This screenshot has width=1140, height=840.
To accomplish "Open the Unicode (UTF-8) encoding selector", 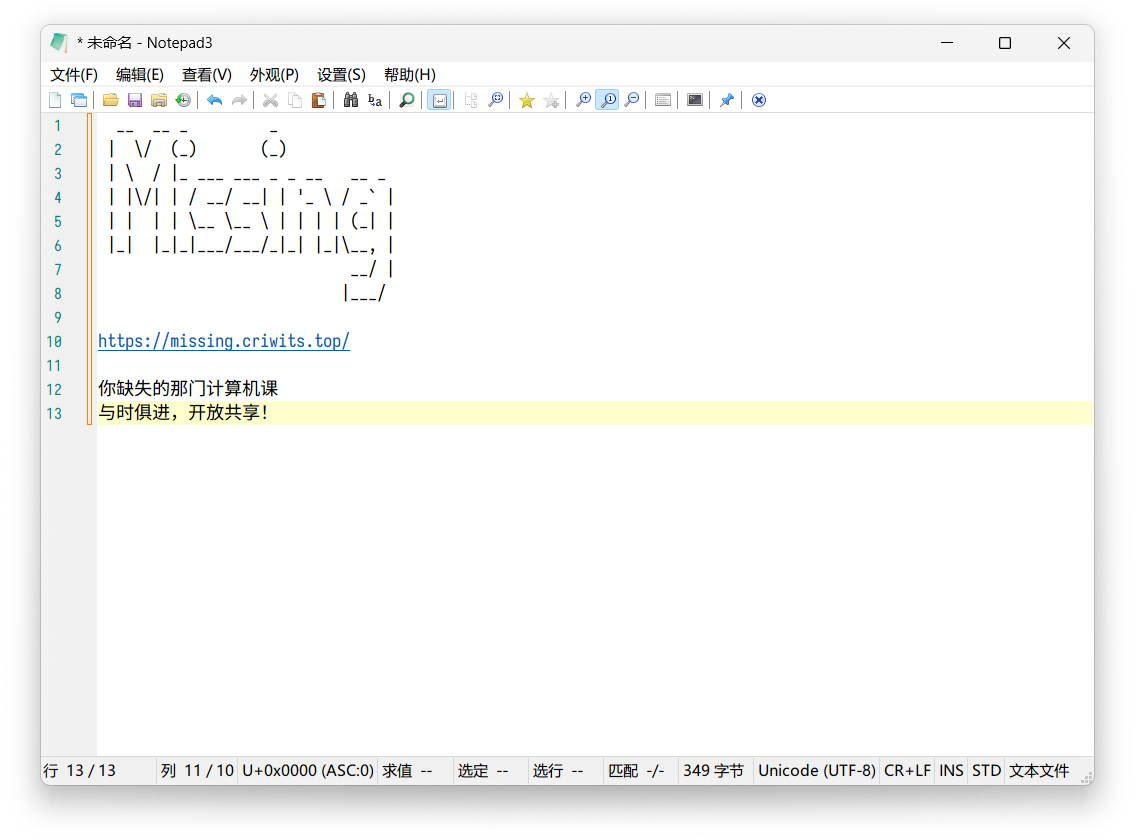I will pyautogui.click(x=816, y=771).
